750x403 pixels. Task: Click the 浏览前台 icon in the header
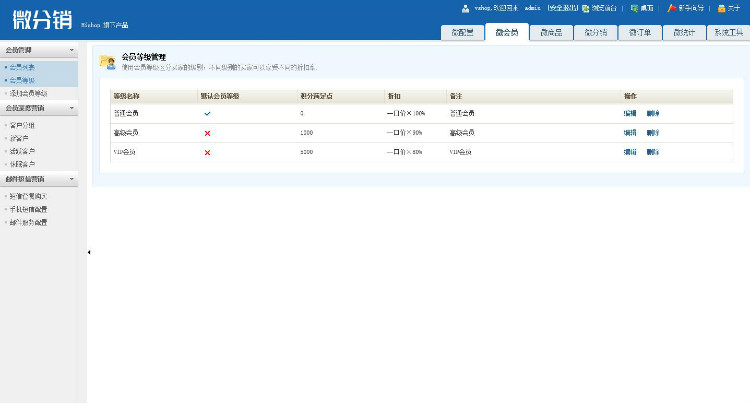585,8
